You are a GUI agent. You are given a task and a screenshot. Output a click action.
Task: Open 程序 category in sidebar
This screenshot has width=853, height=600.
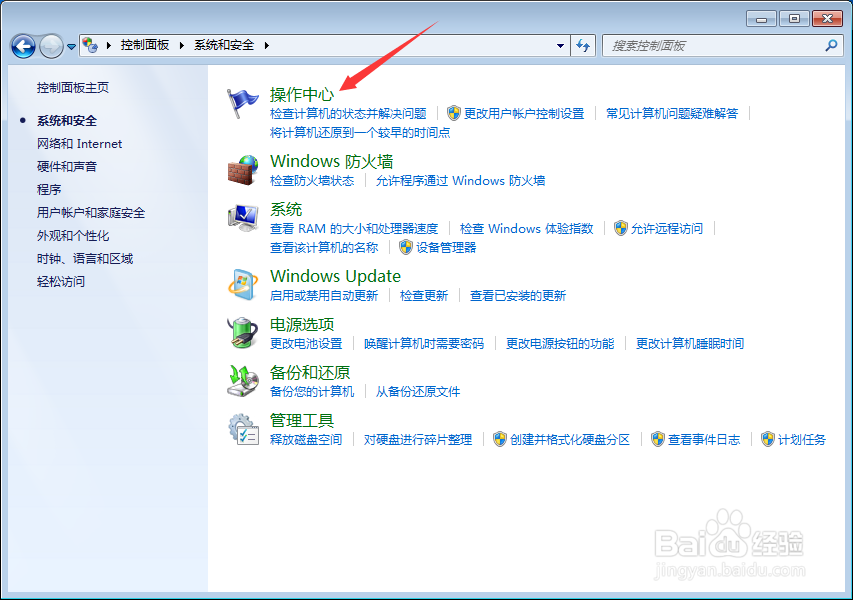(x=49, y=189)
